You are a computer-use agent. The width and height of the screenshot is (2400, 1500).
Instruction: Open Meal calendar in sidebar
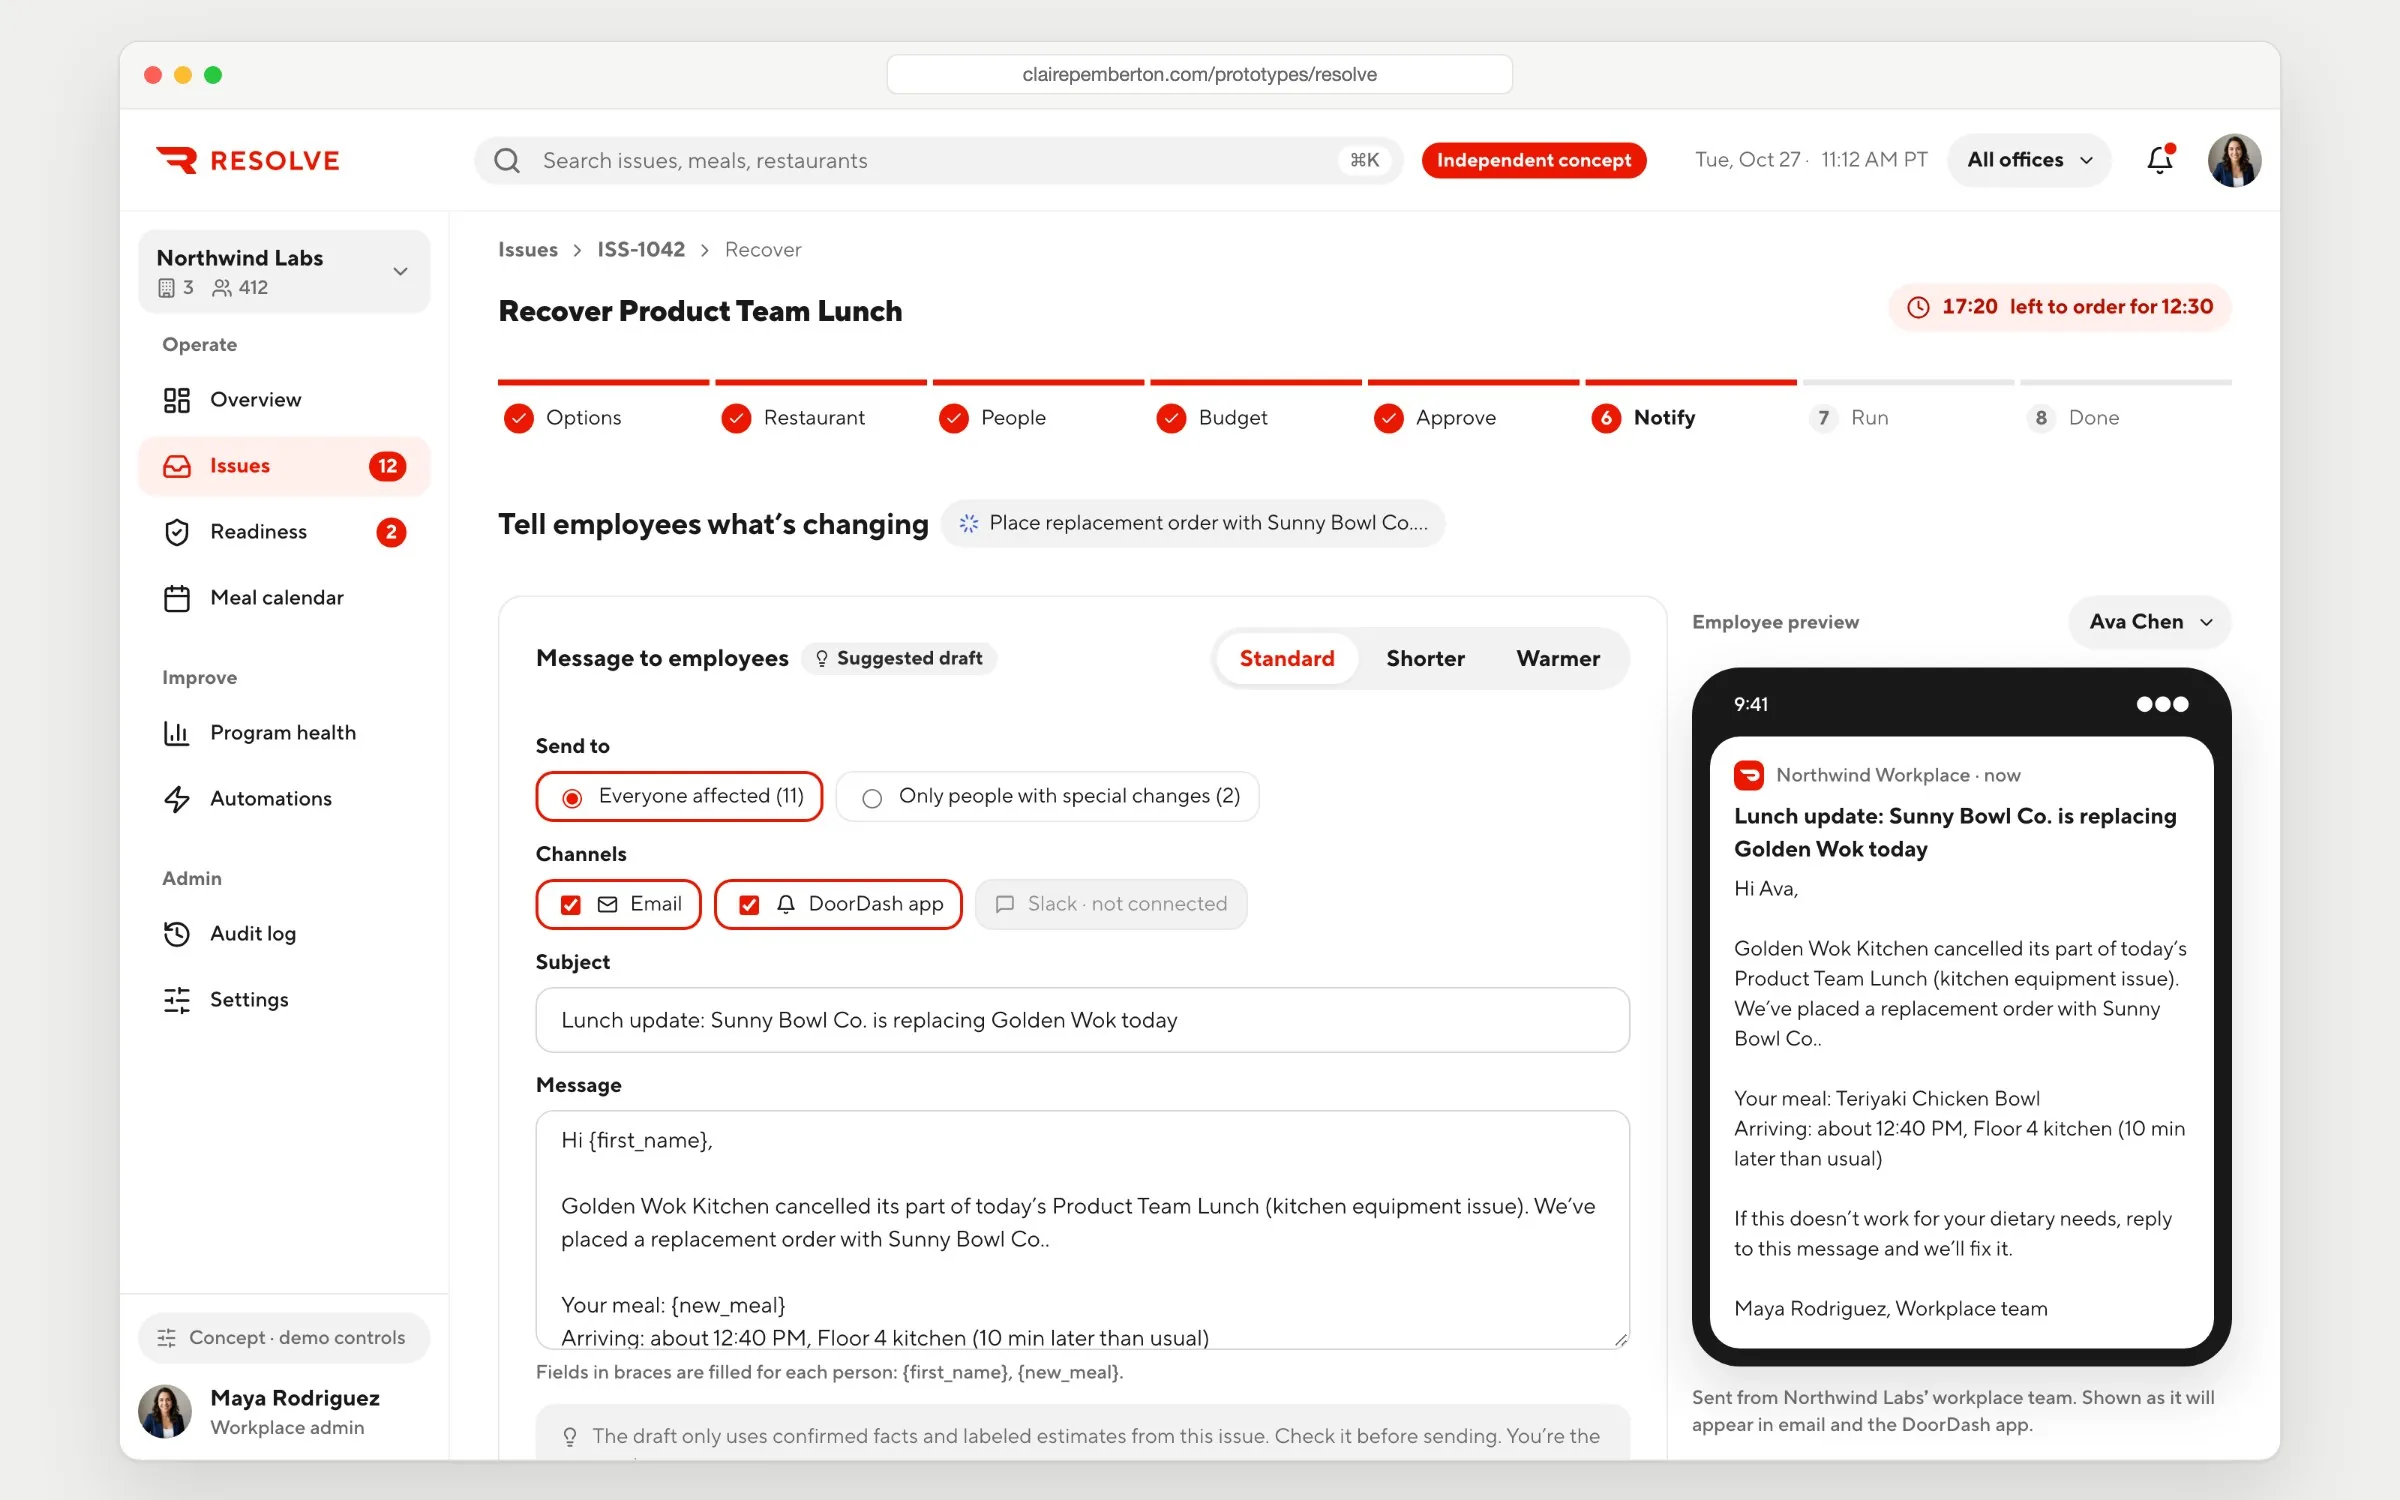[x=284, y=598]
